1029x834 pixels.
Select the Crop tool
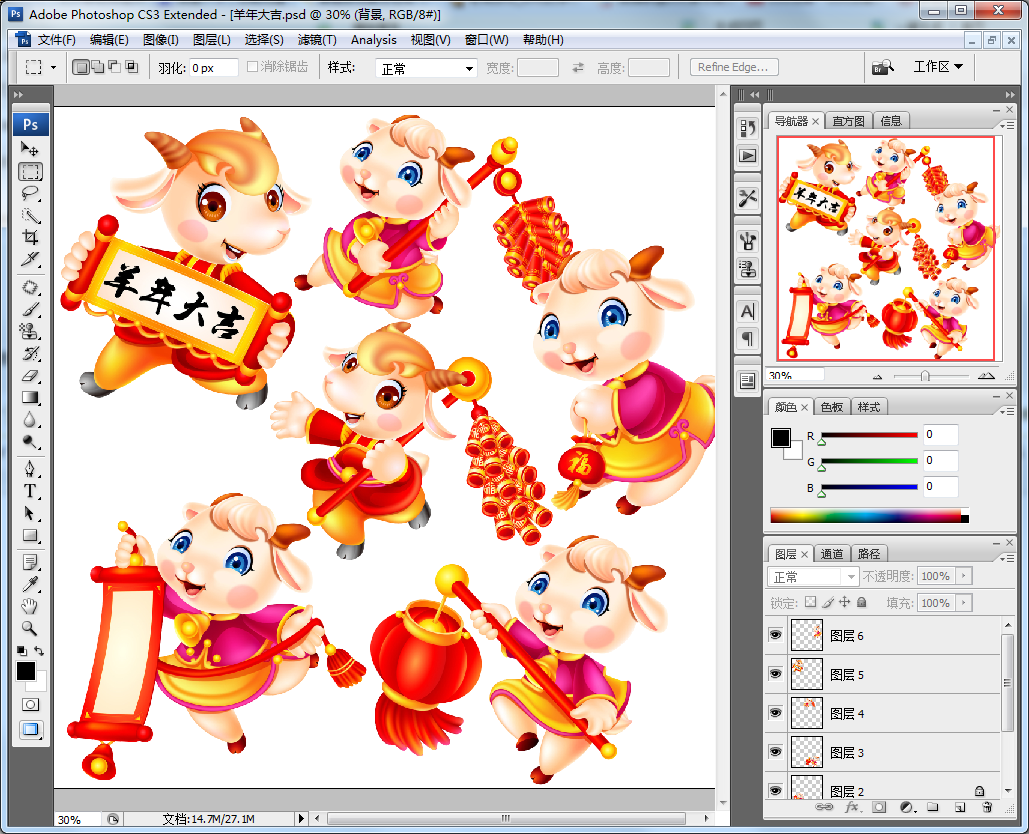coord(30,237)
